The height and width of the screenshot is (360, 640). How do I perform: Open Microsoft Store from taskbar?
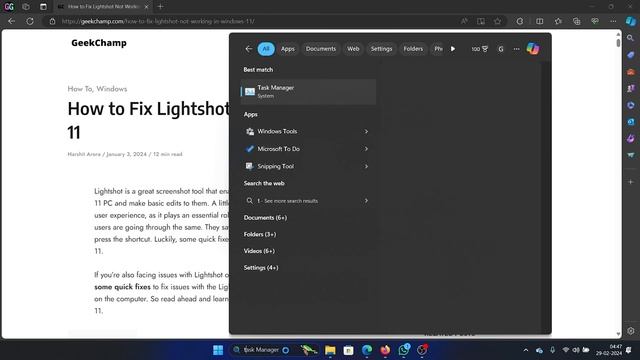(349, 350)
